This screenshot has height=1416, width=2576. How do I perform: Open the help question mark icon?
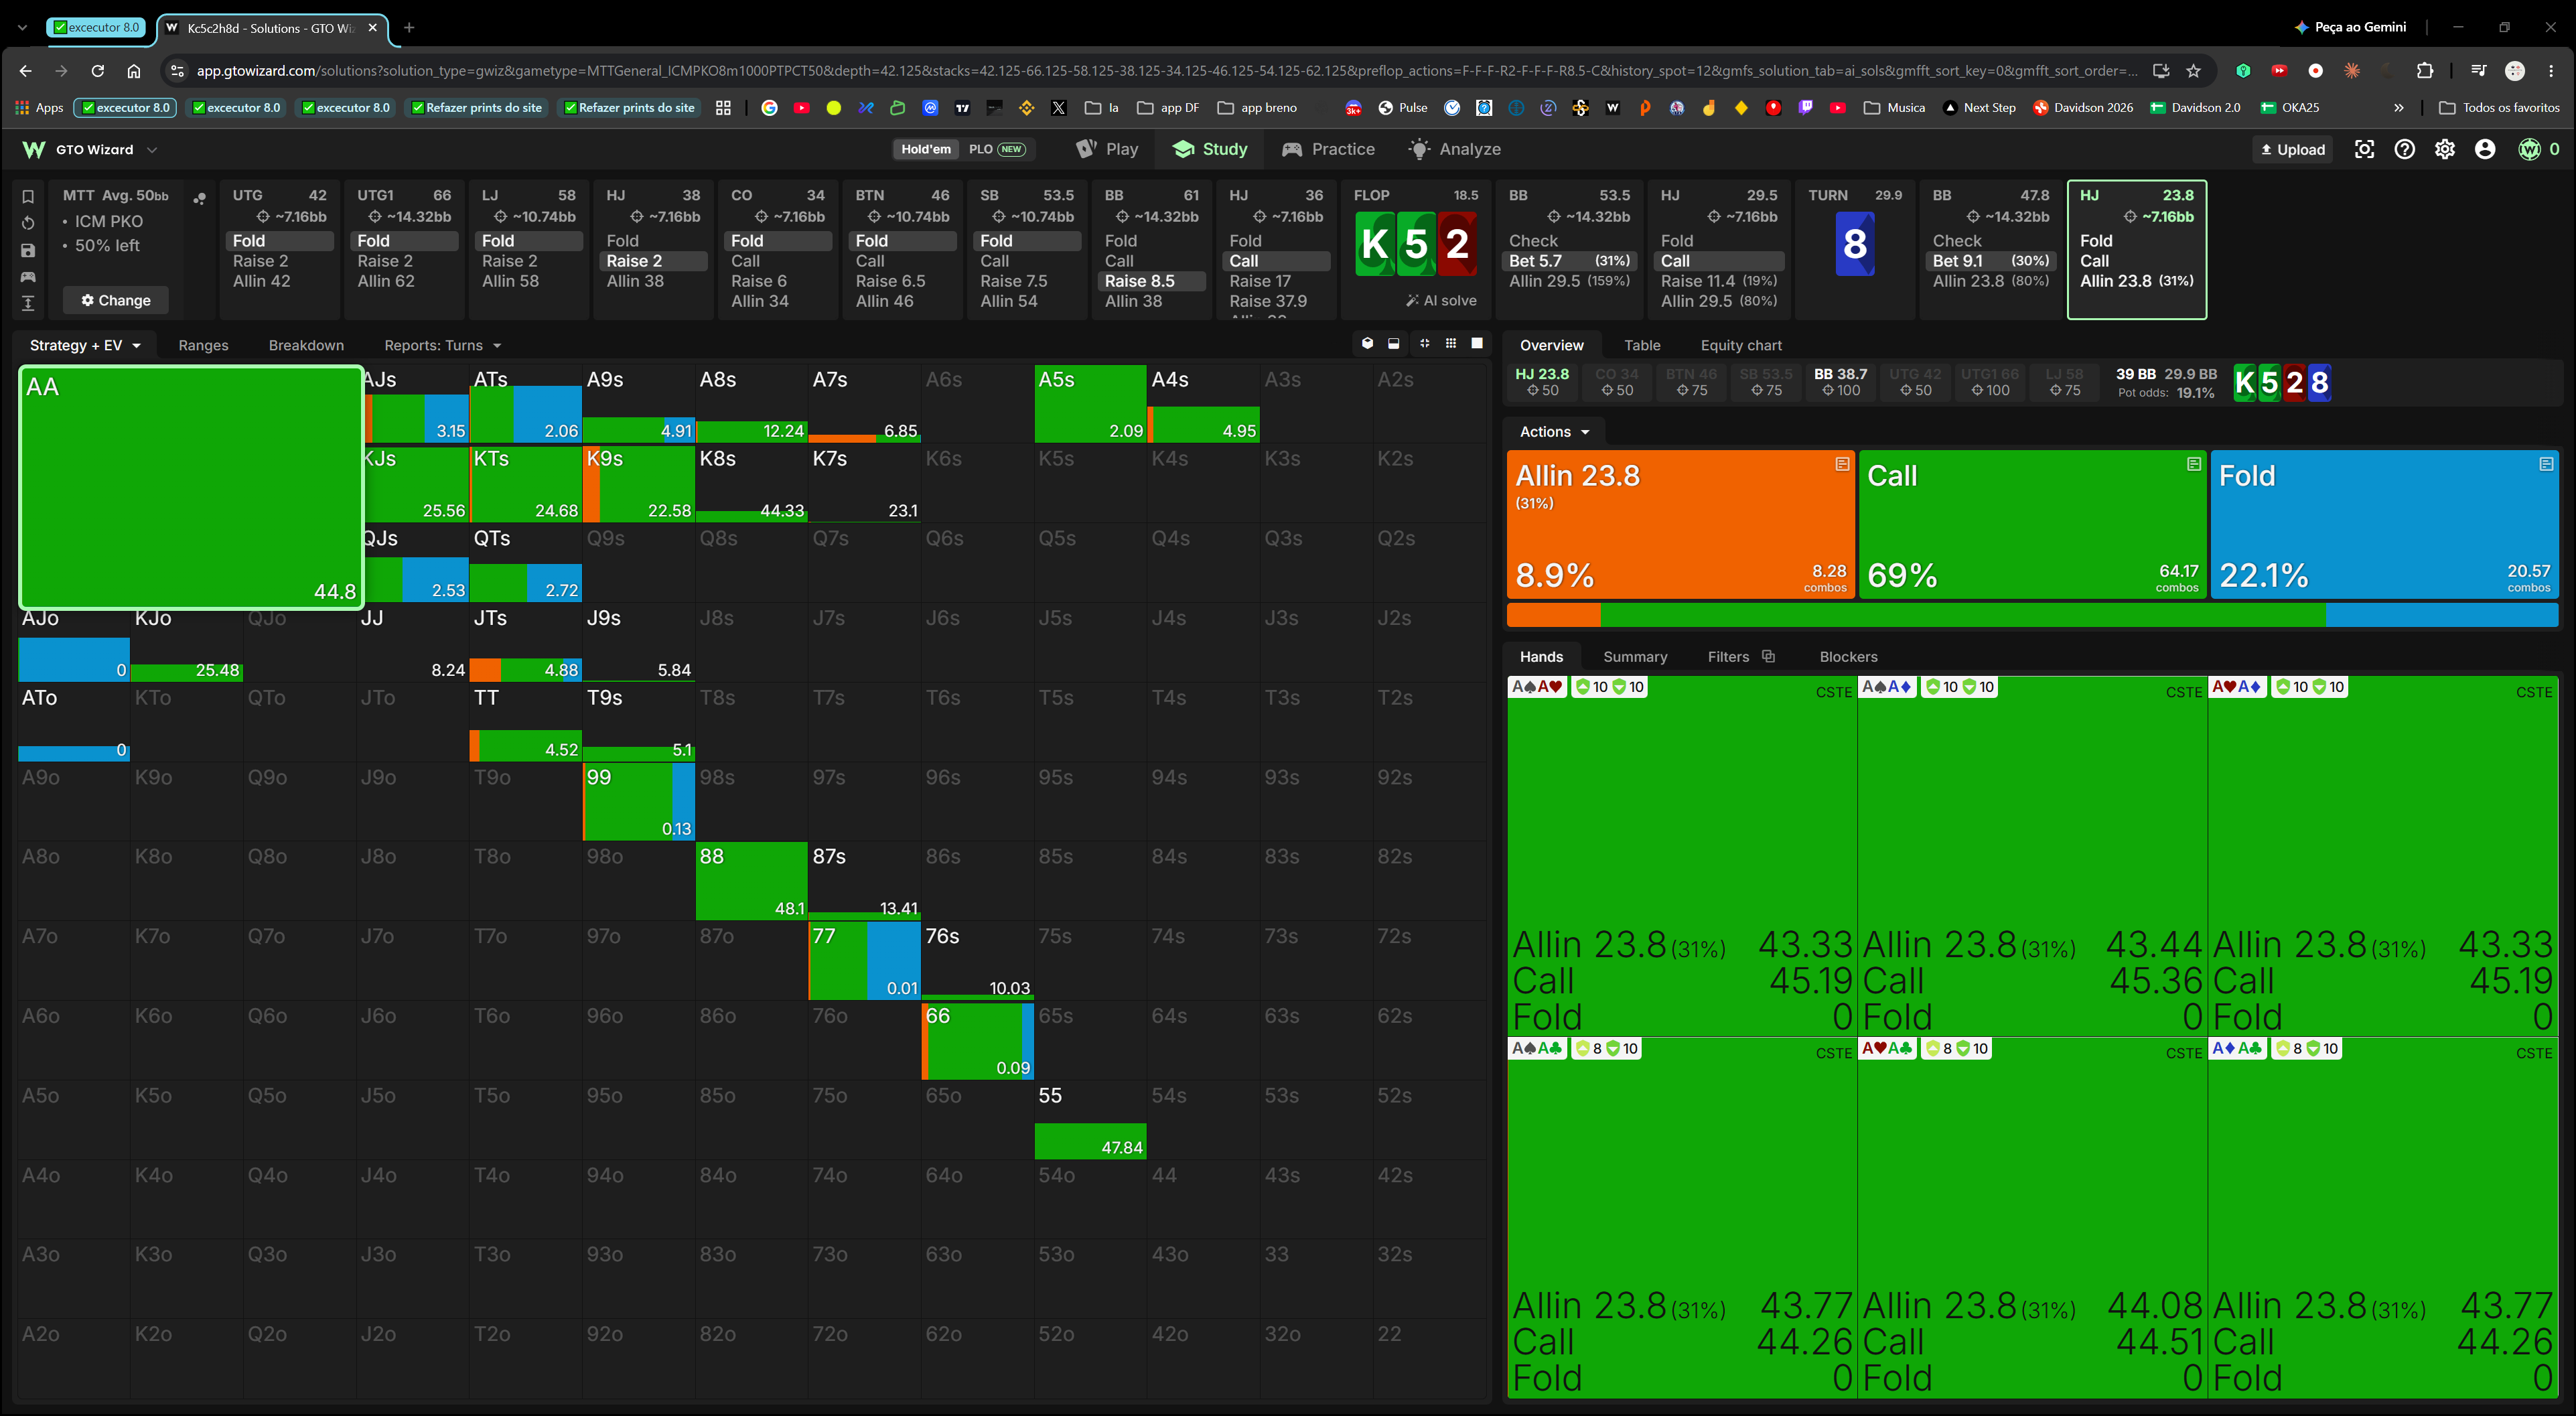click(2405, 149)
